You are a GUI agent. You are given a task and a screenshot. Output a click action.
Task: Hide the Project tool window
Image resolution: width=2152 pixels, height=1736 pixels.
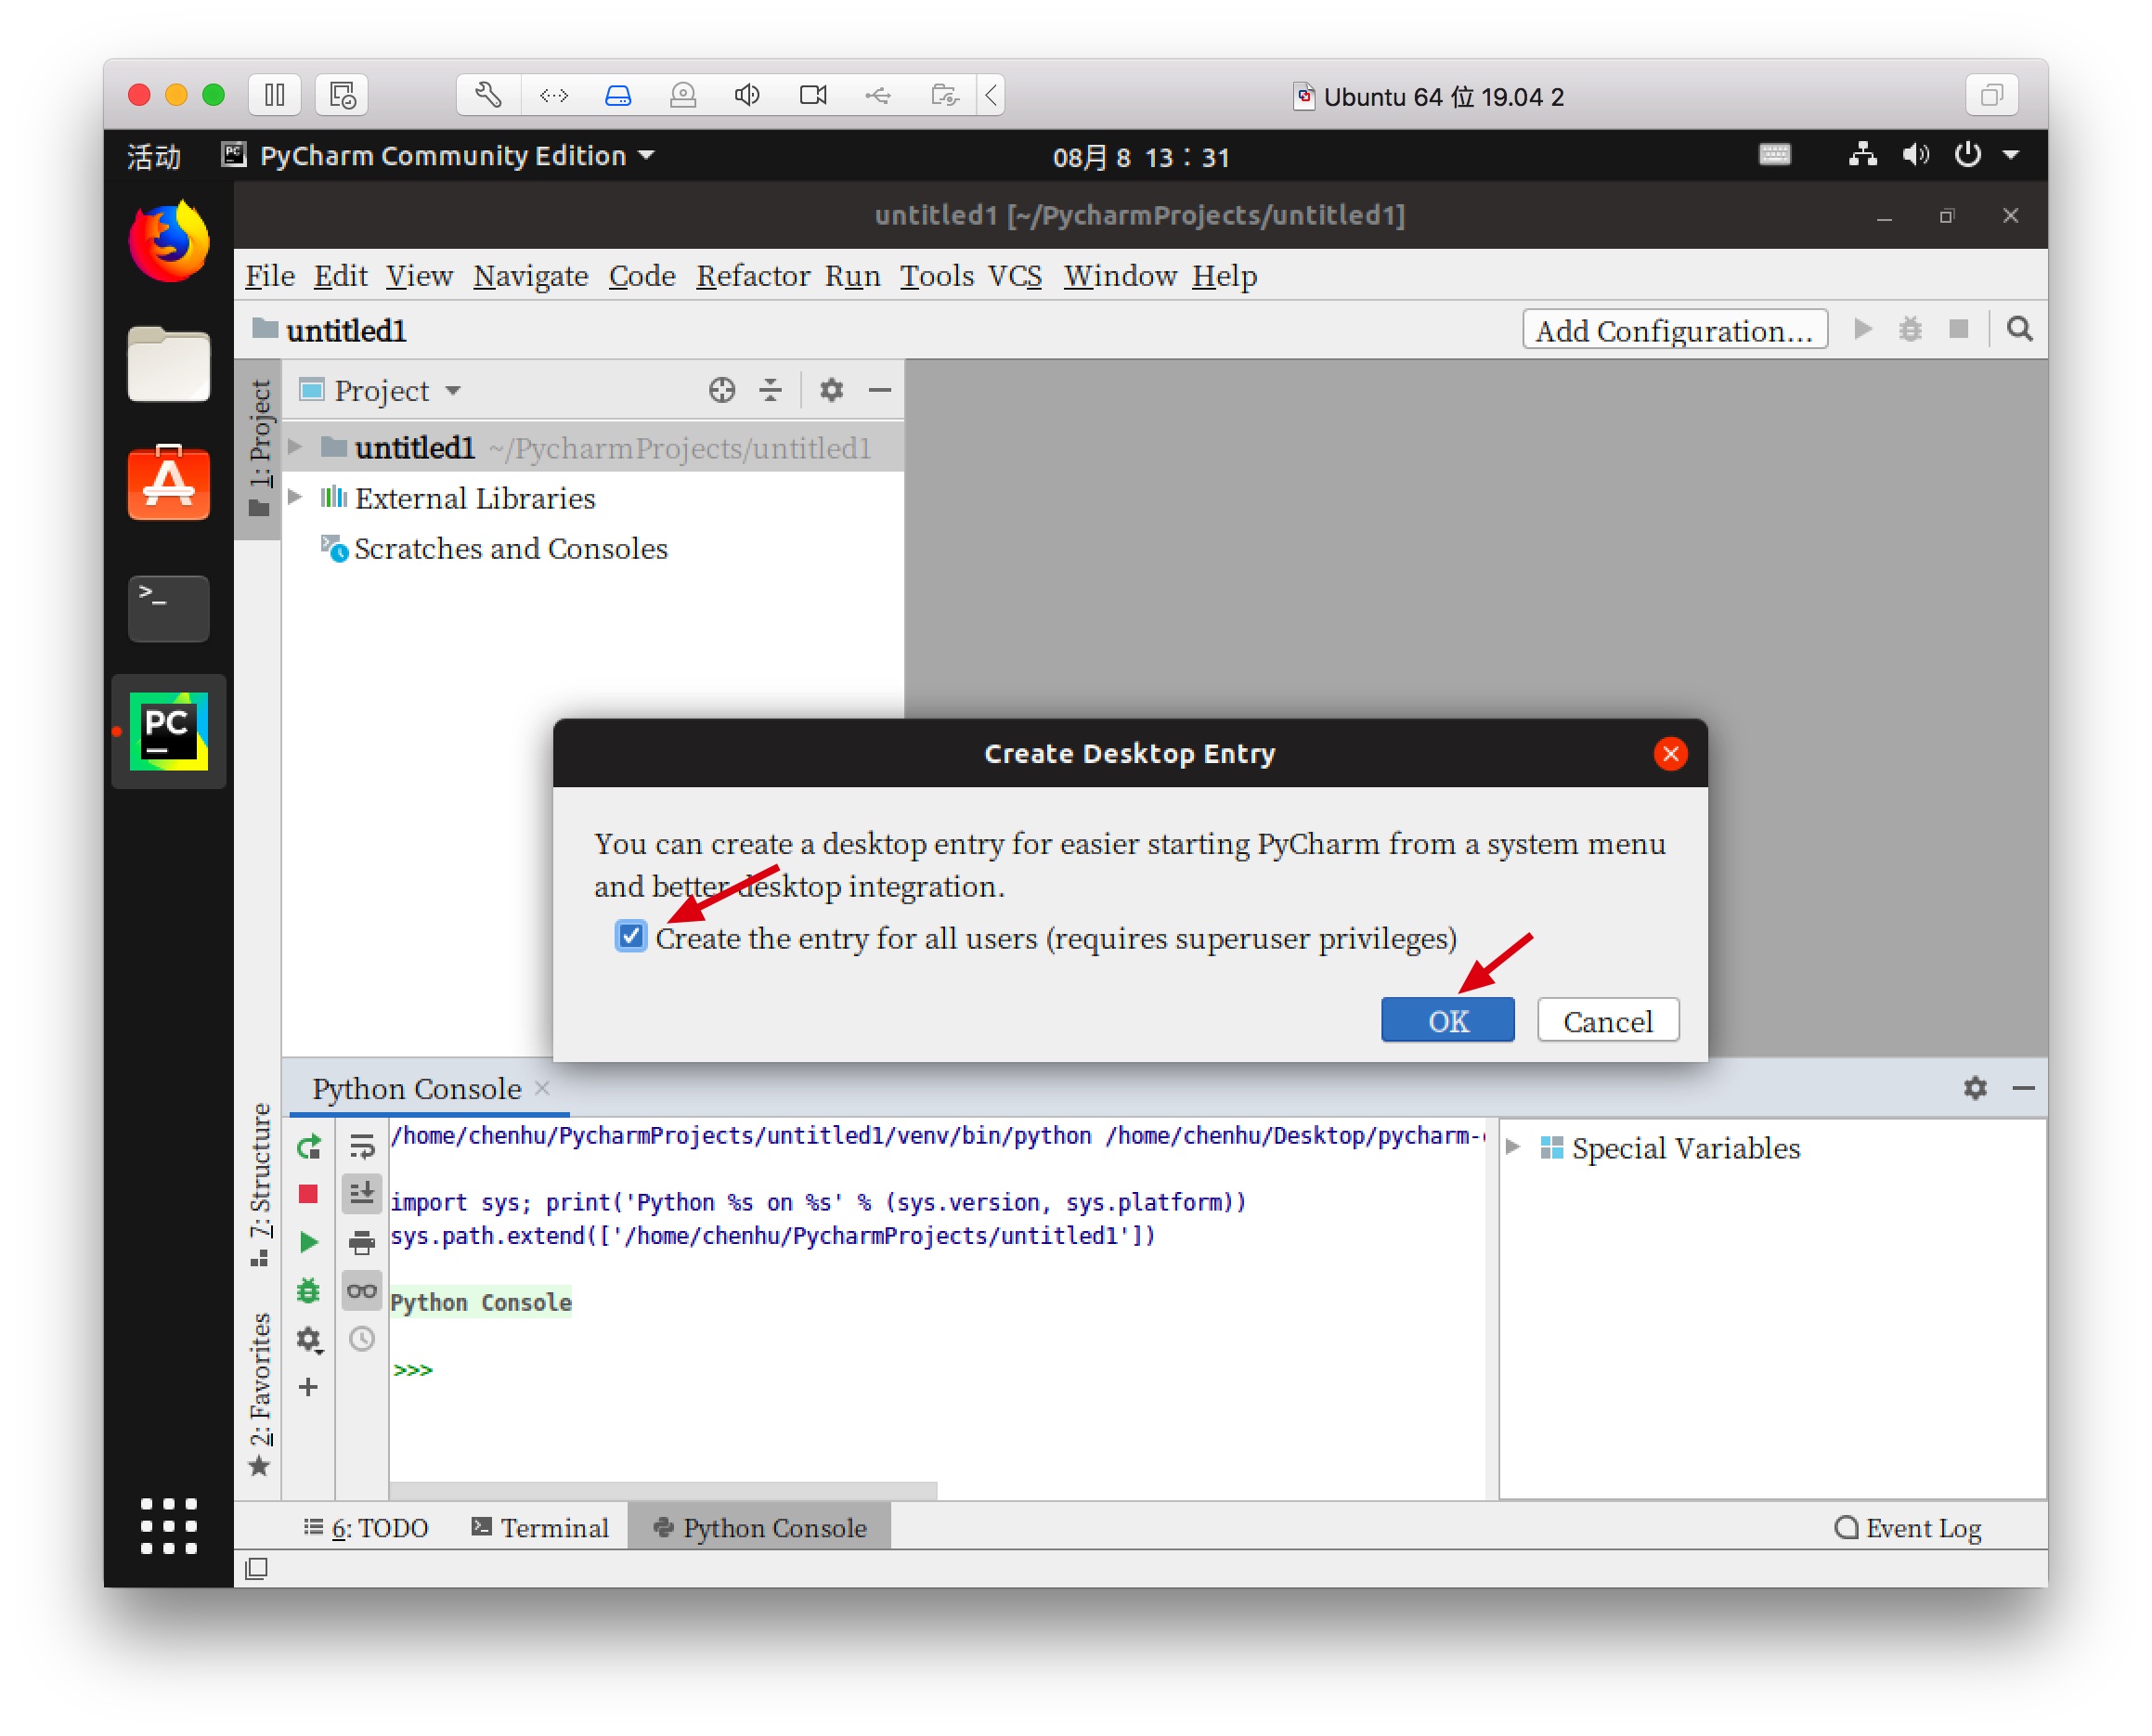[879, 390]
